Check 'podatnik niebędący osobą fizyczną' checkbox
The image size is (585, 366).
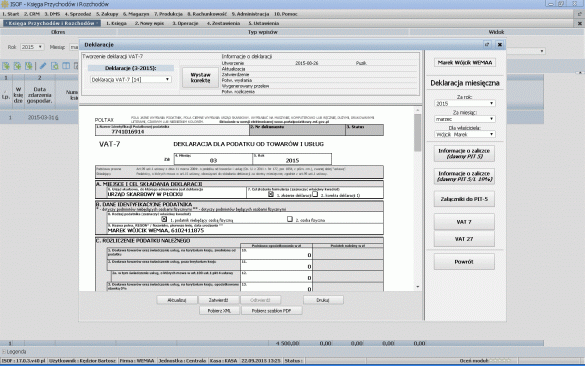164,219
